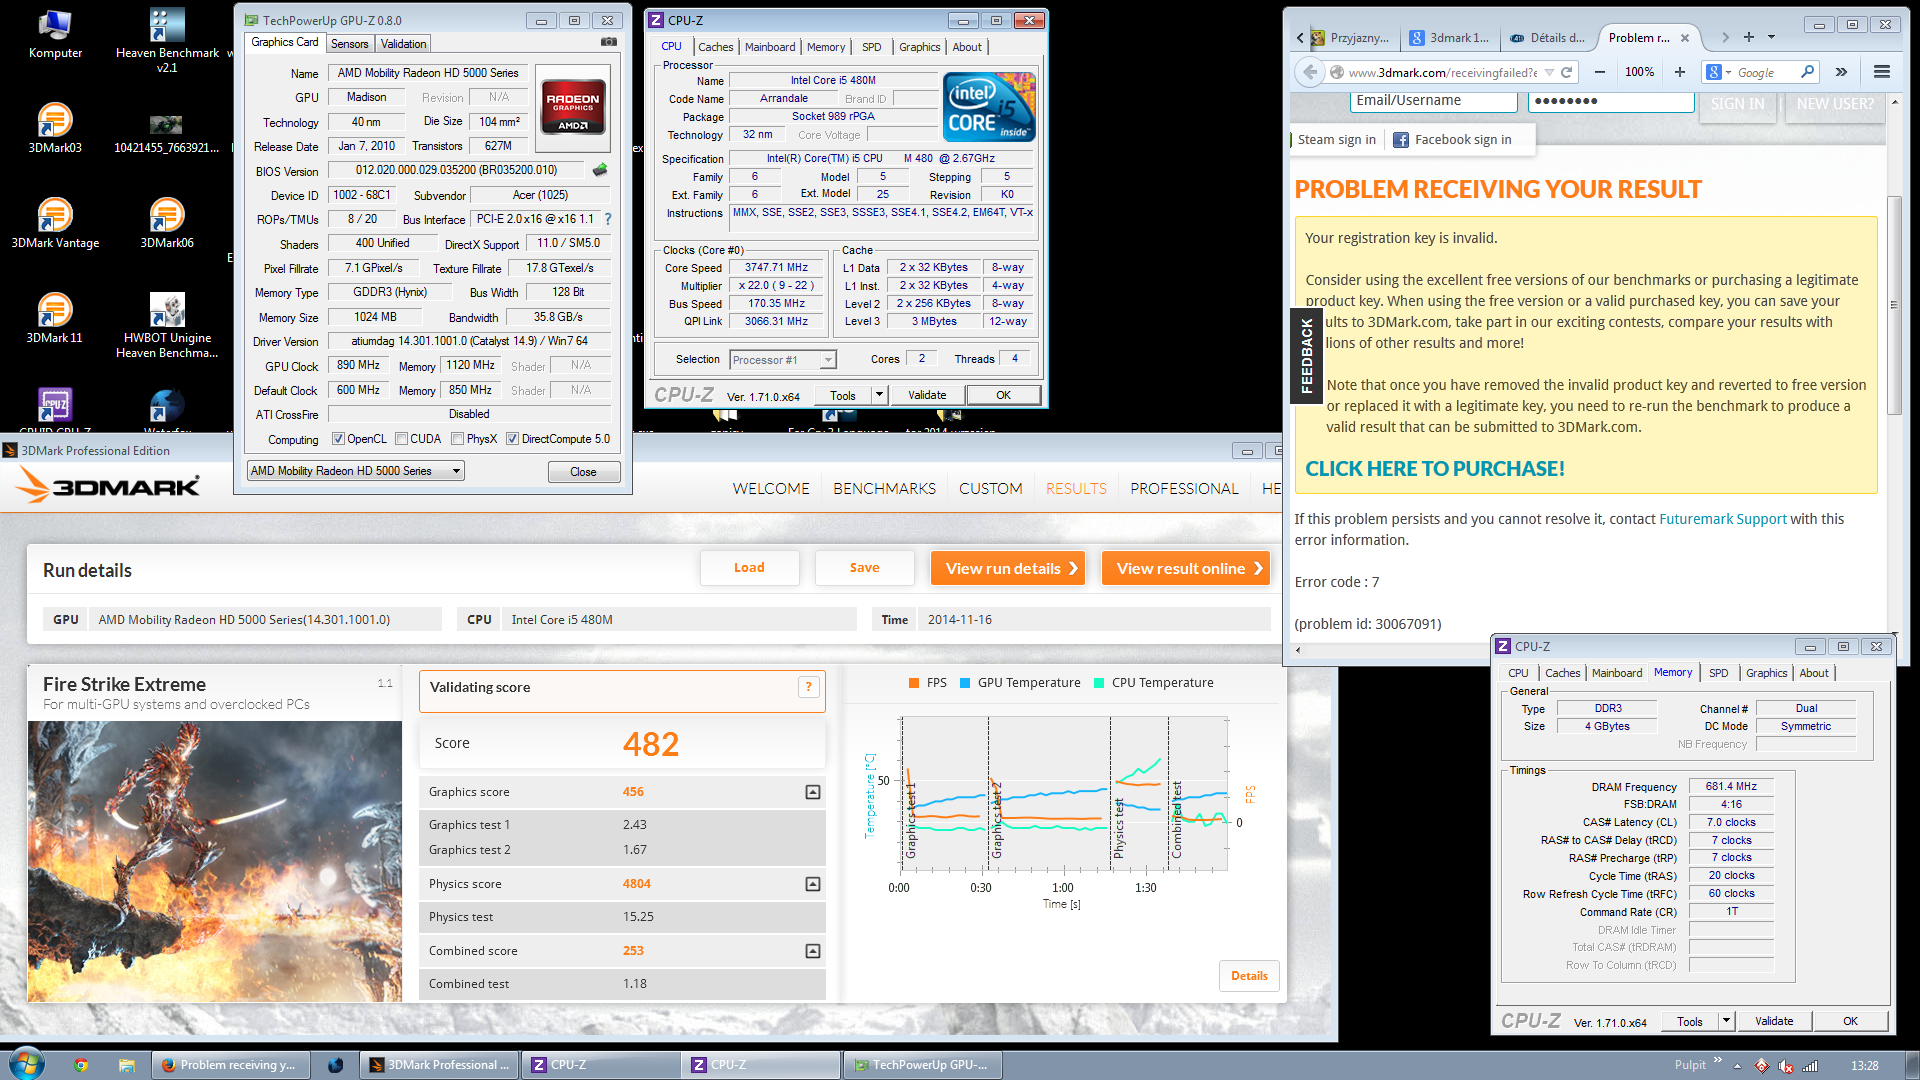Launch the 3DMark Vantage desktop shortcut

pos(55,223)
